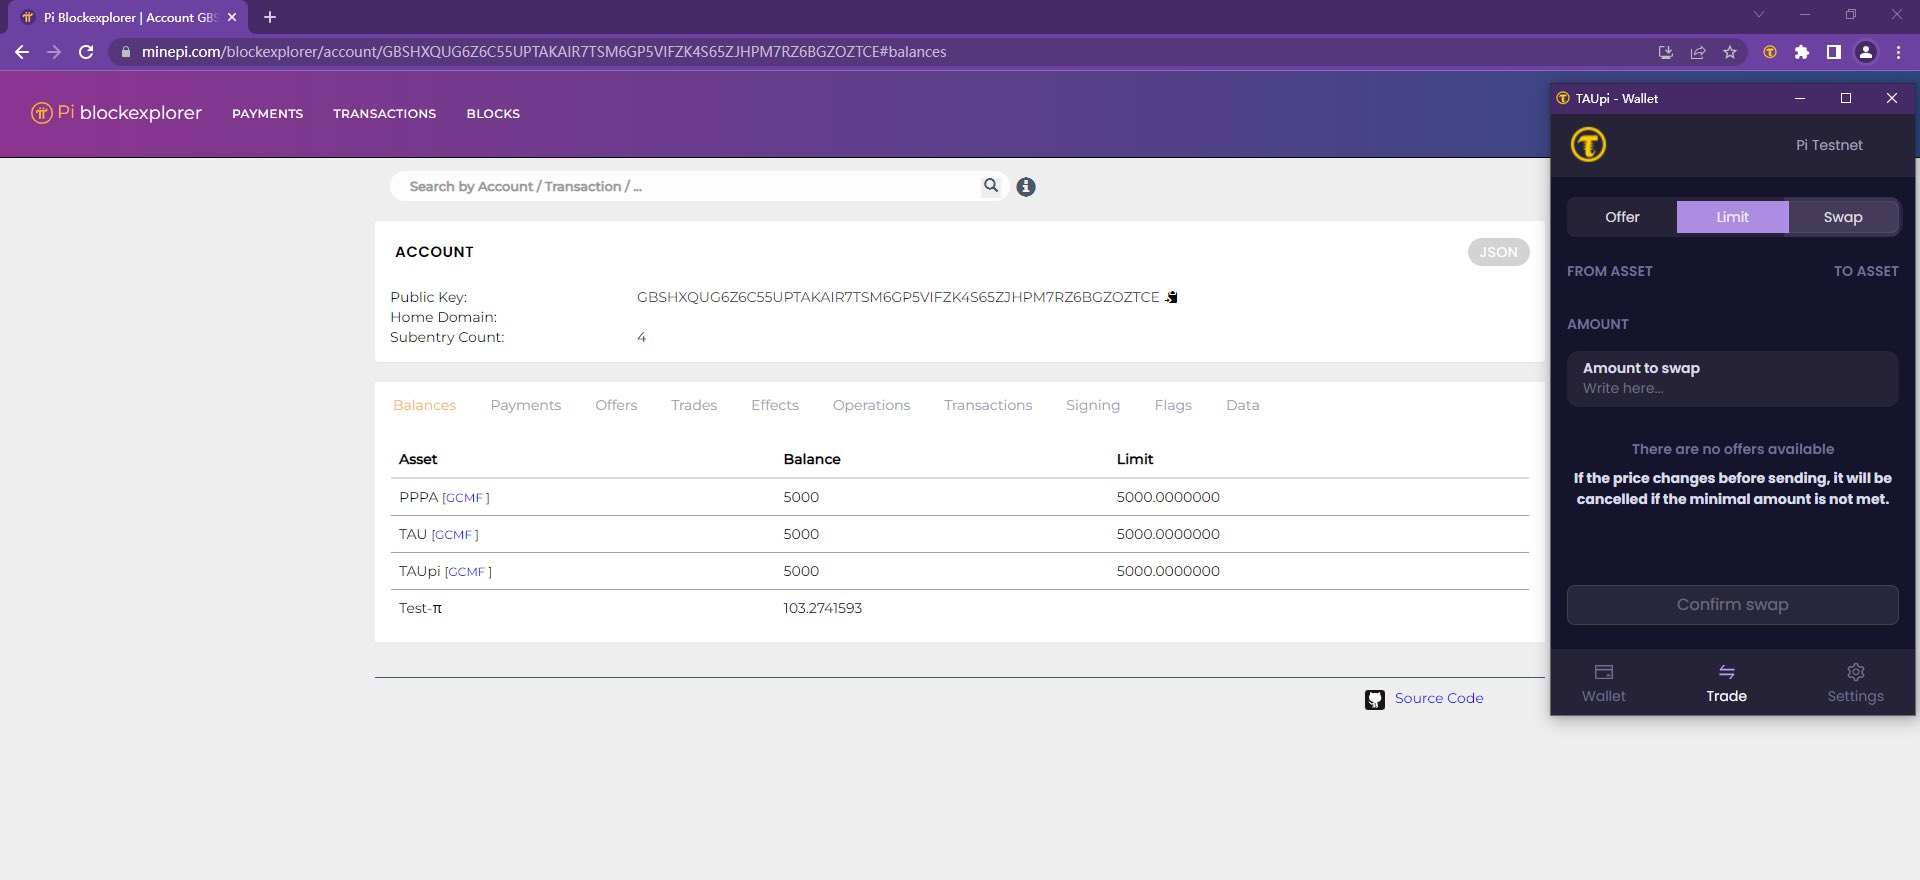Open the browser extensions puzzle icon
This screenshot has width=1920, height=880.
click(1802, 52)
